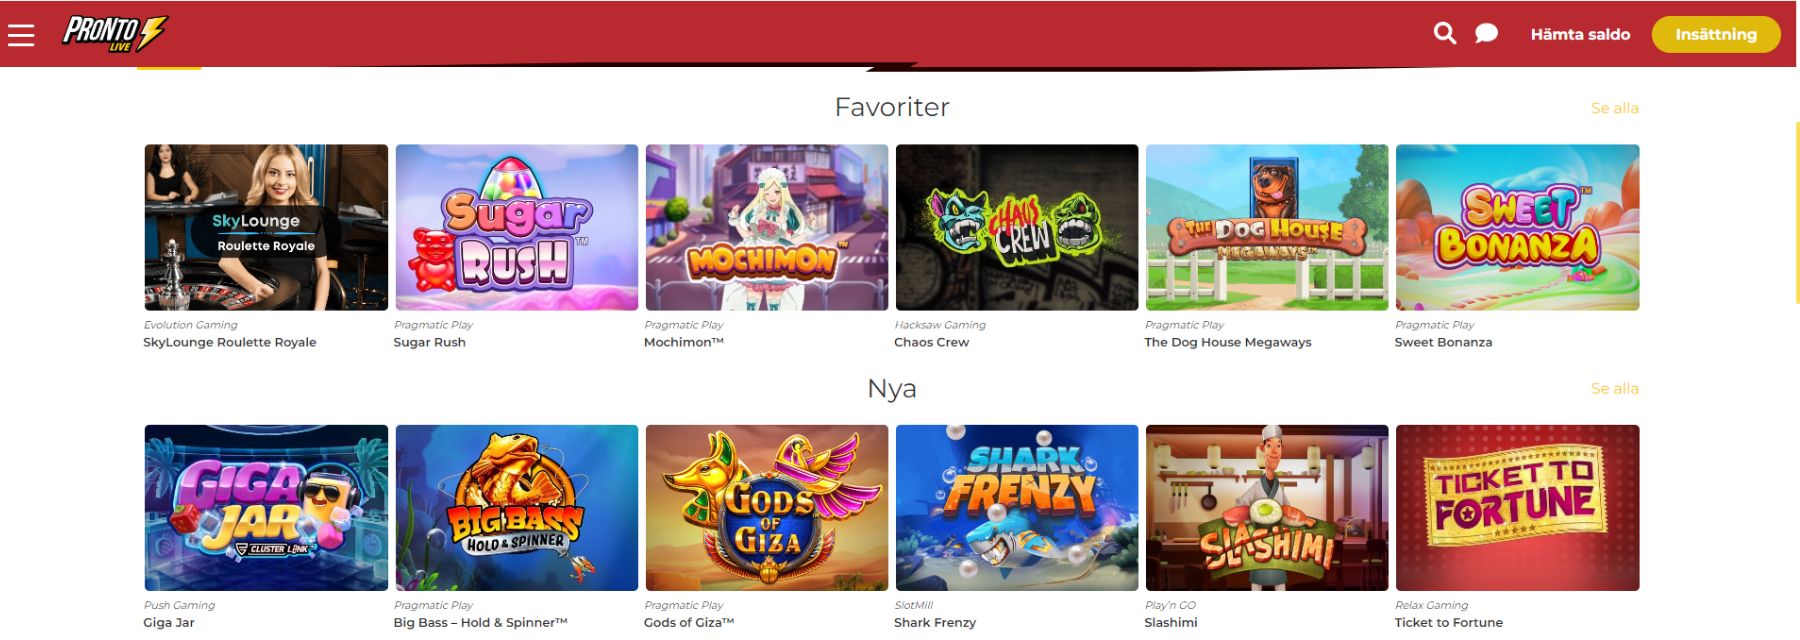Screen dimensions: 1800x640
Task: Open the Slashimi game thumbnail
Action: [x=1267, y=507]
